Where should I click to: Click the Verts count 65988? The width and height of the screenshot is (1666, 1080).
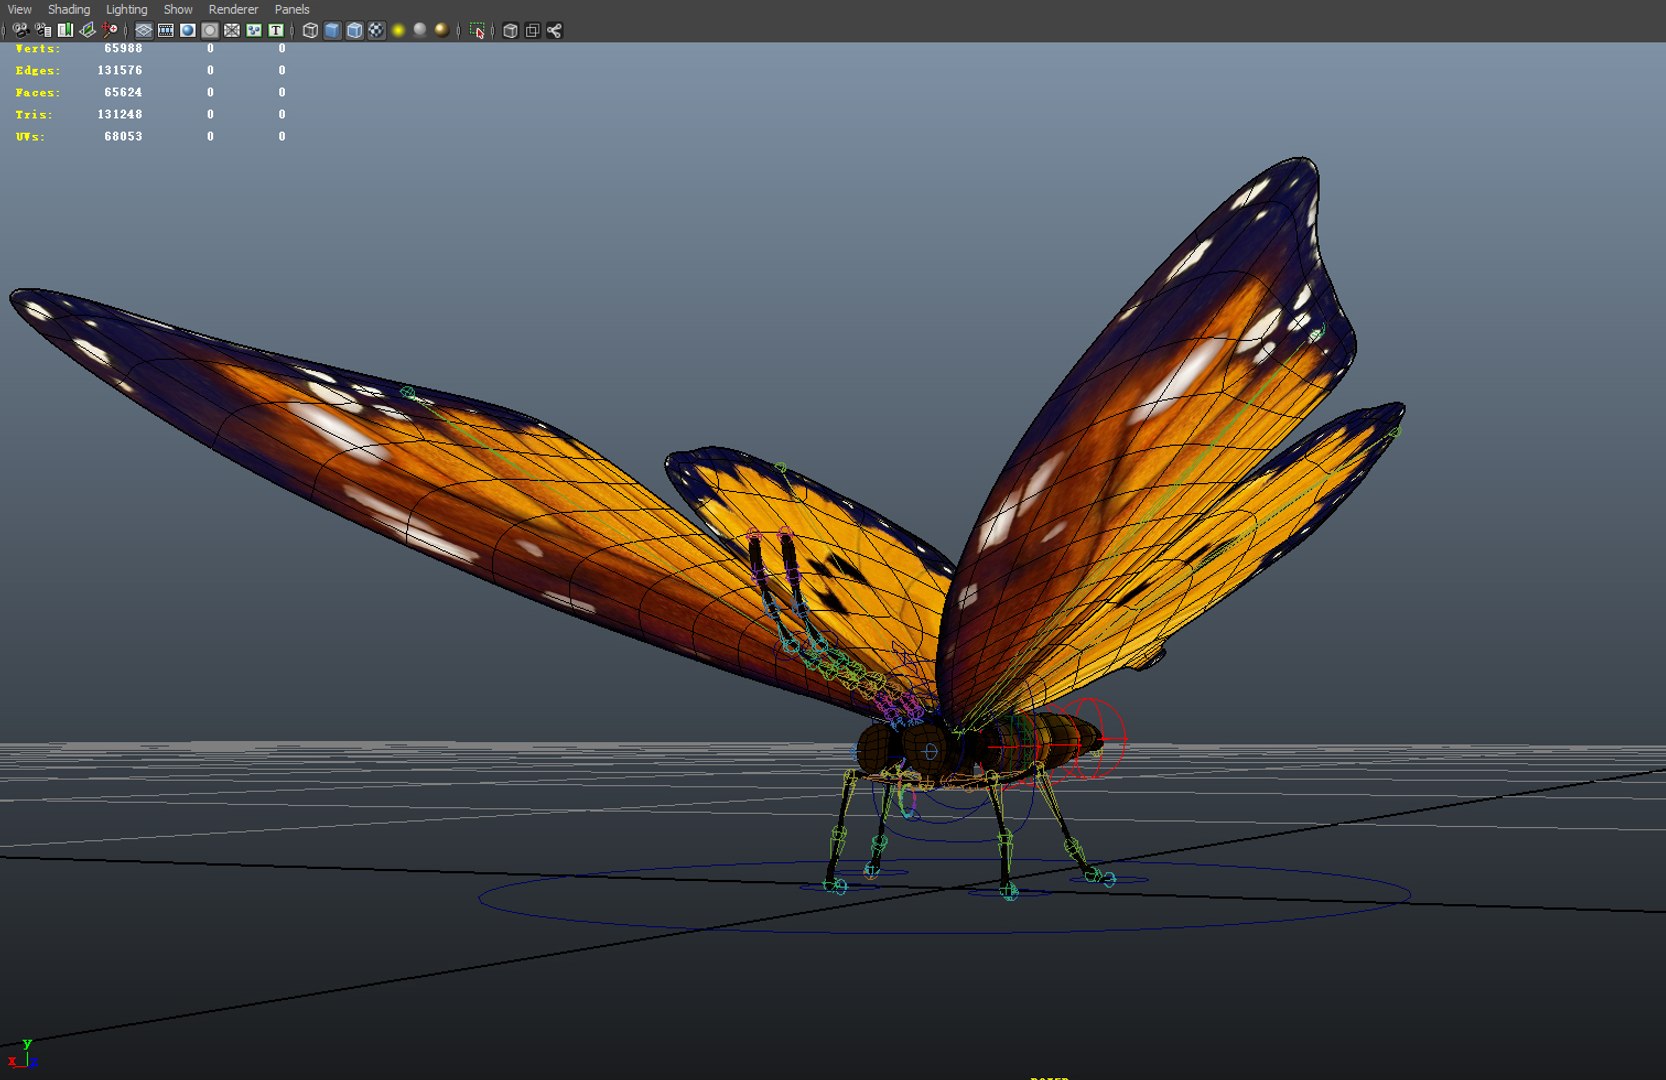click(x=123, y=48)
